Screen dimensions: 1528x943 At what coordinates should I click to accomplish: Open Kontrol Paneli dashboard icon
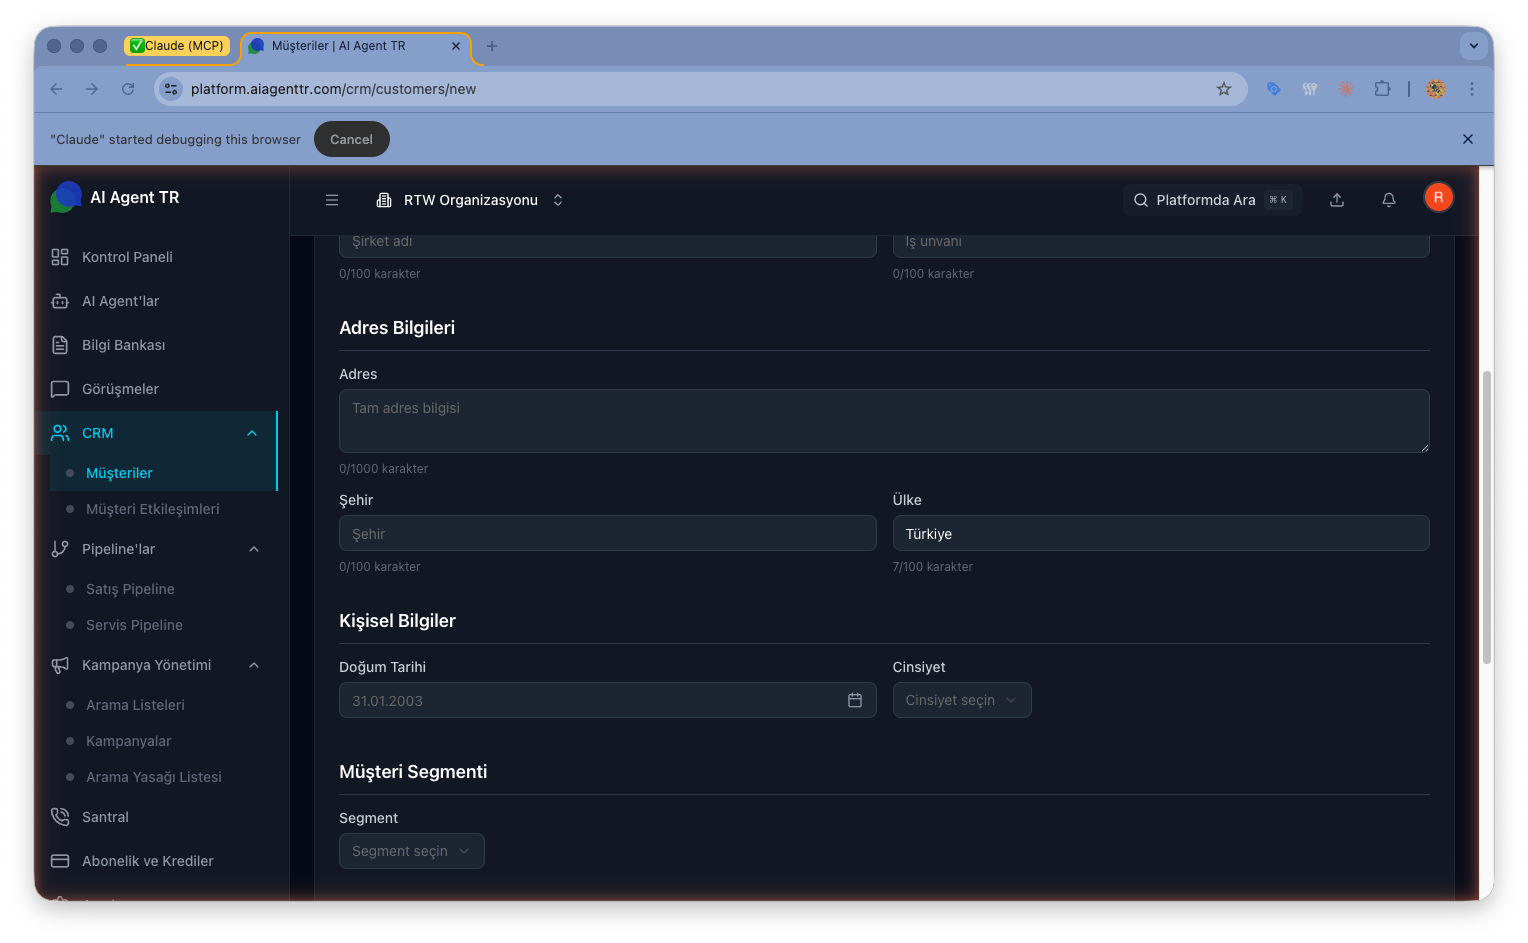60,257
